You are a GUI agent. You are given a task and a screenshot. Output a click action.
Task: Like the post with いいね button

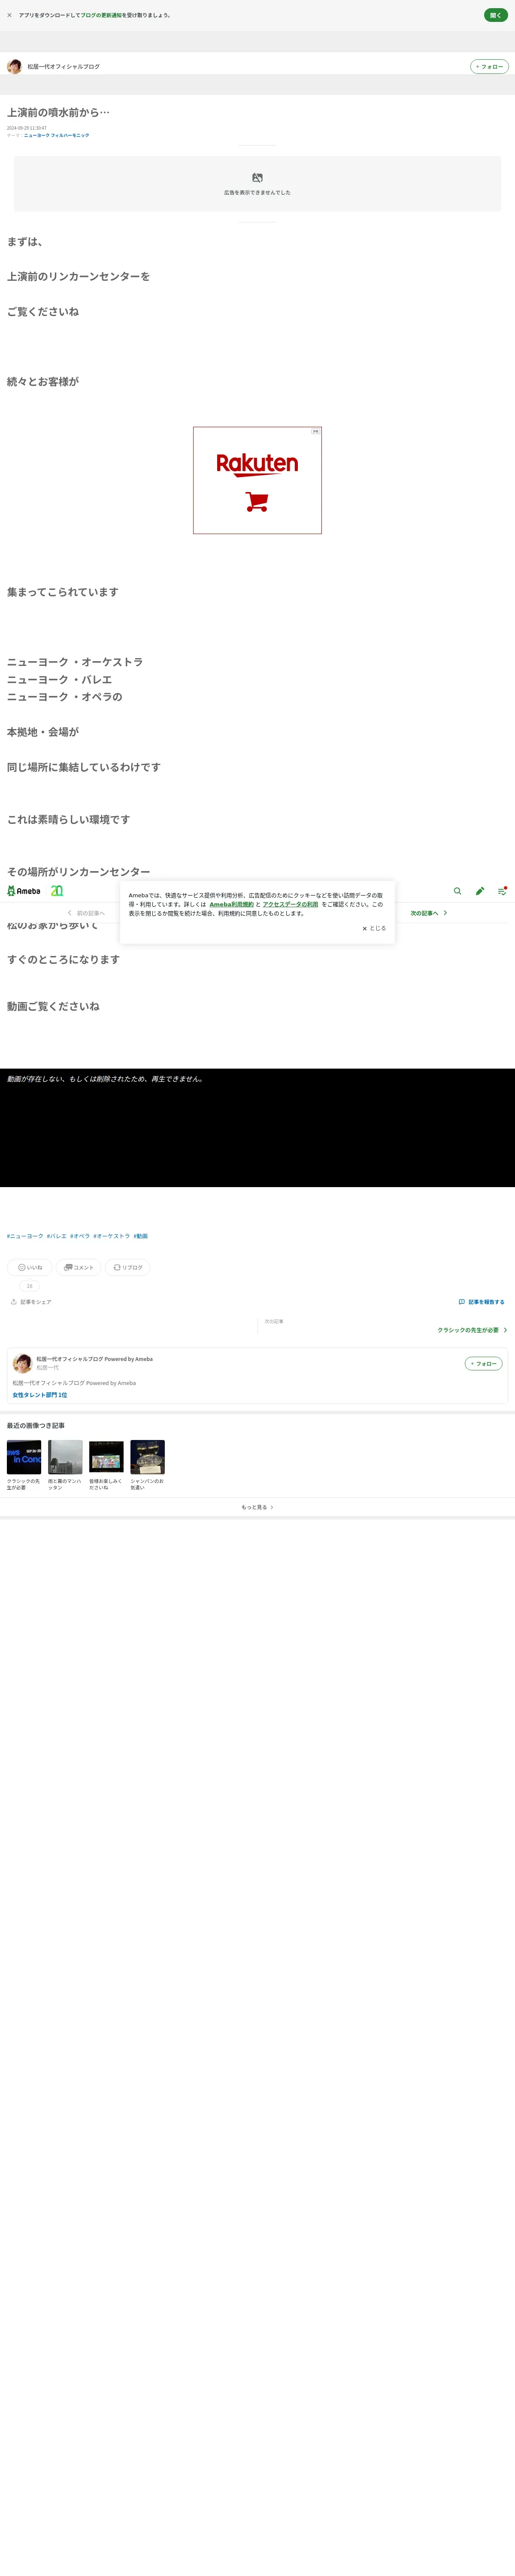click(x=30, y=1267)
